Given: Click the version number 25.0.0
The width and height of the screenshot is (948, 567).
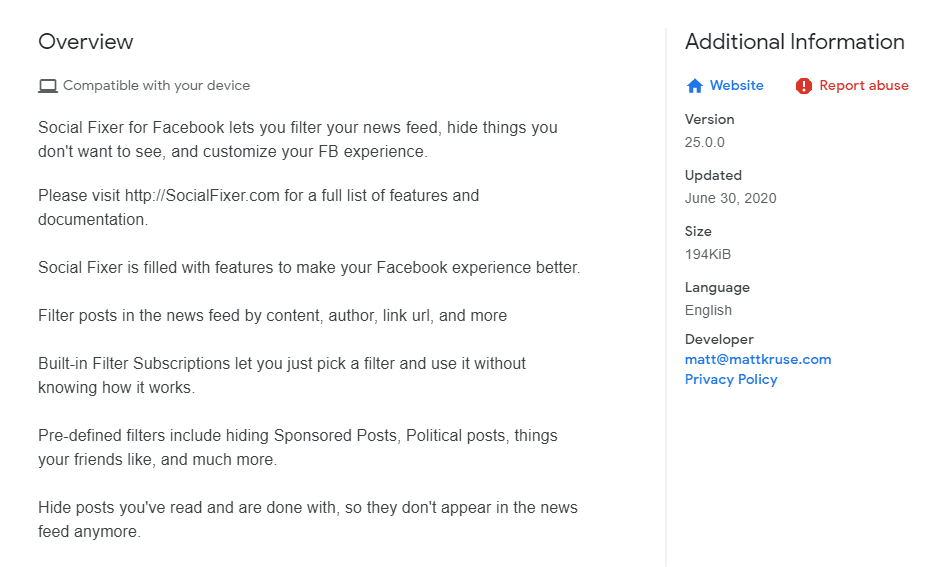Looking at the screenshot, I should (704, 142).
